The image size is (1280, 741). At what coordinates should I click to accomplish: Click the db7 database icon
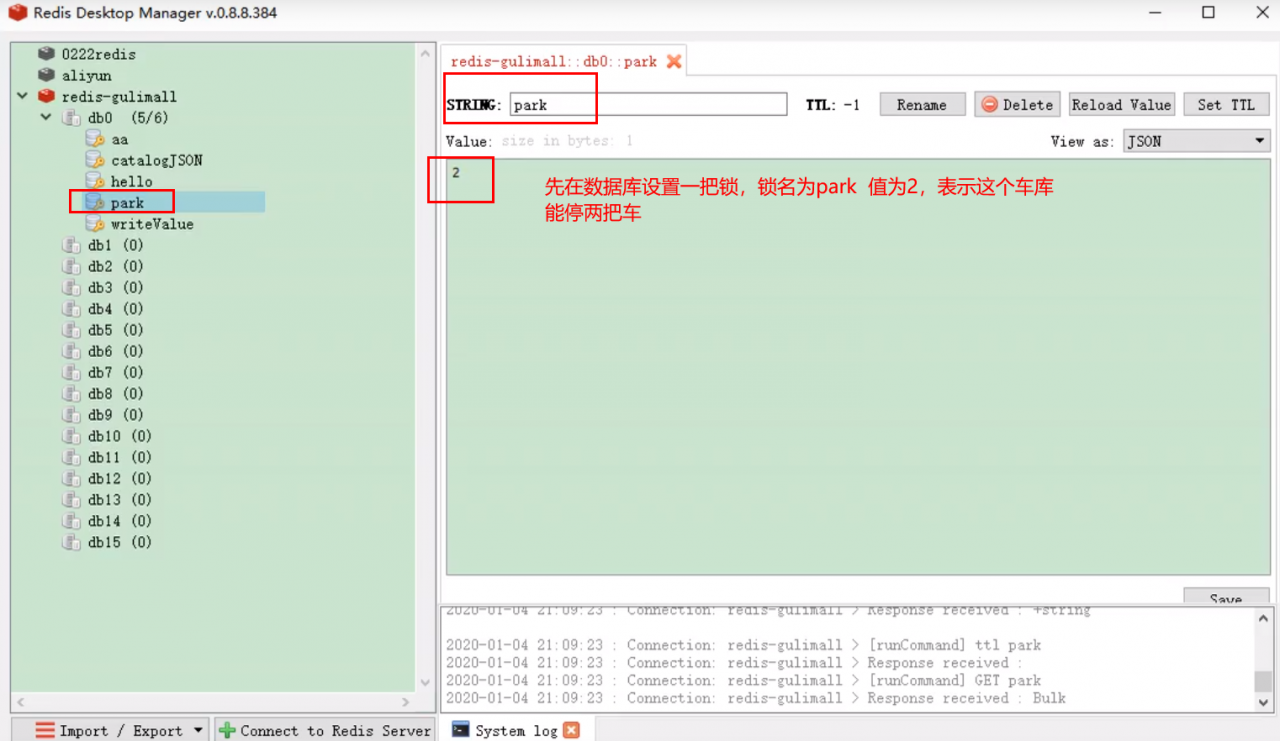[x=71, y=372]
